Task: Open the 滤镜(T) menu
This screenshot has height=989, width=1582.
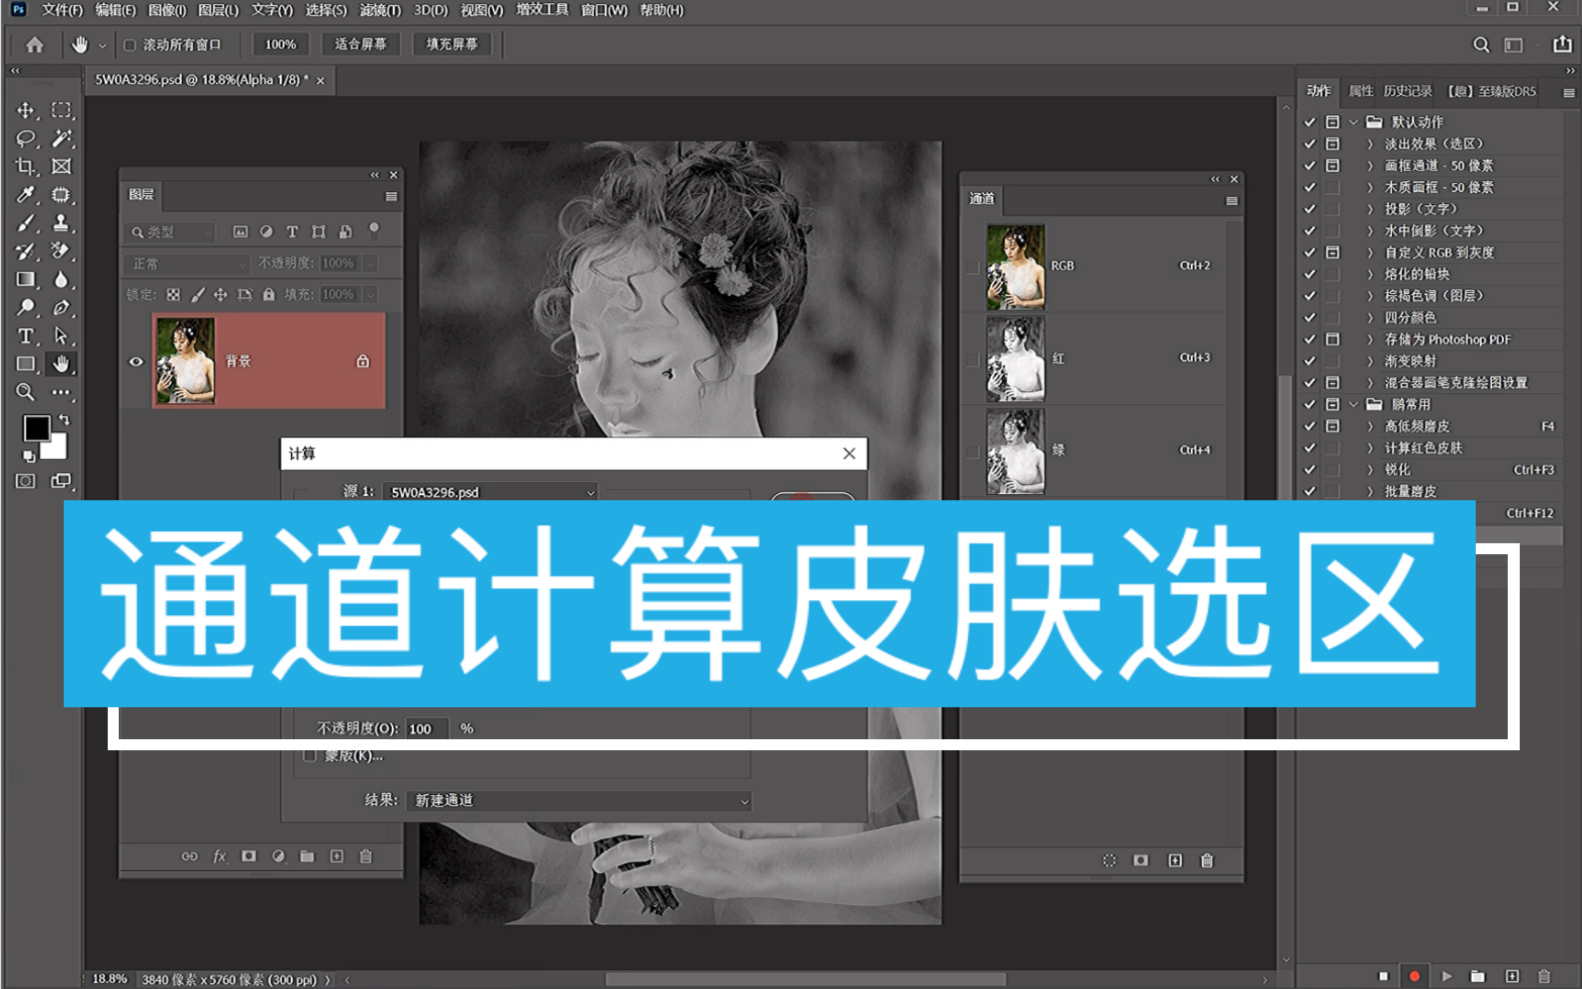Action: [380, 10]
